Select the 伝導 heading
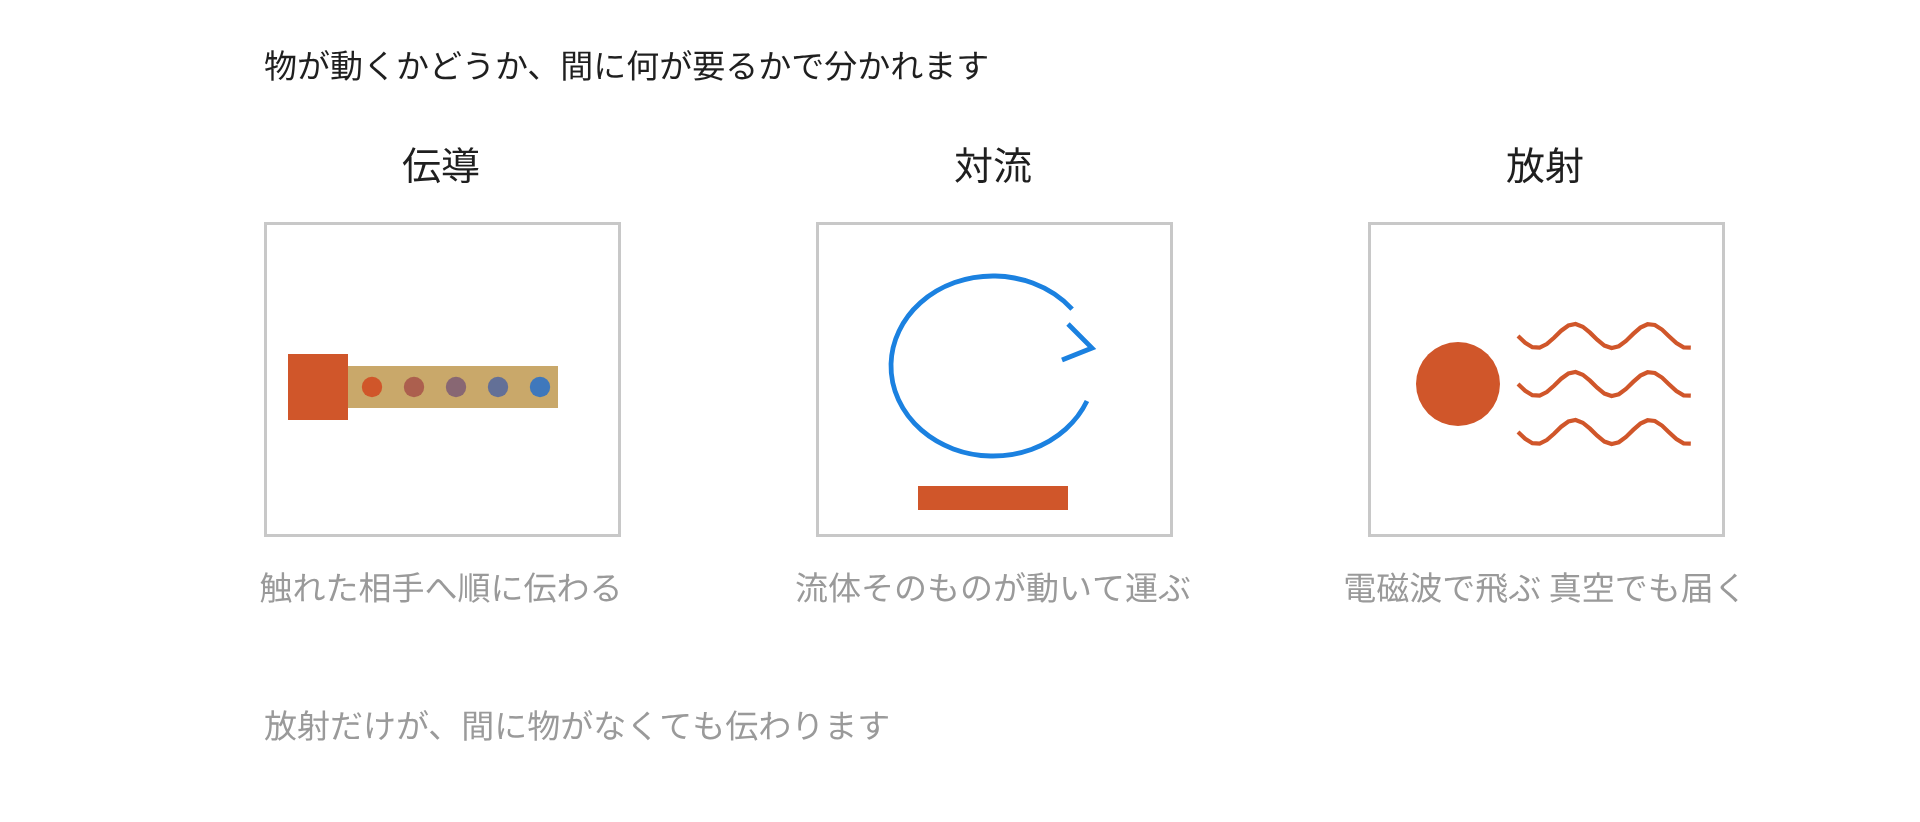 (x=441, y=166)
